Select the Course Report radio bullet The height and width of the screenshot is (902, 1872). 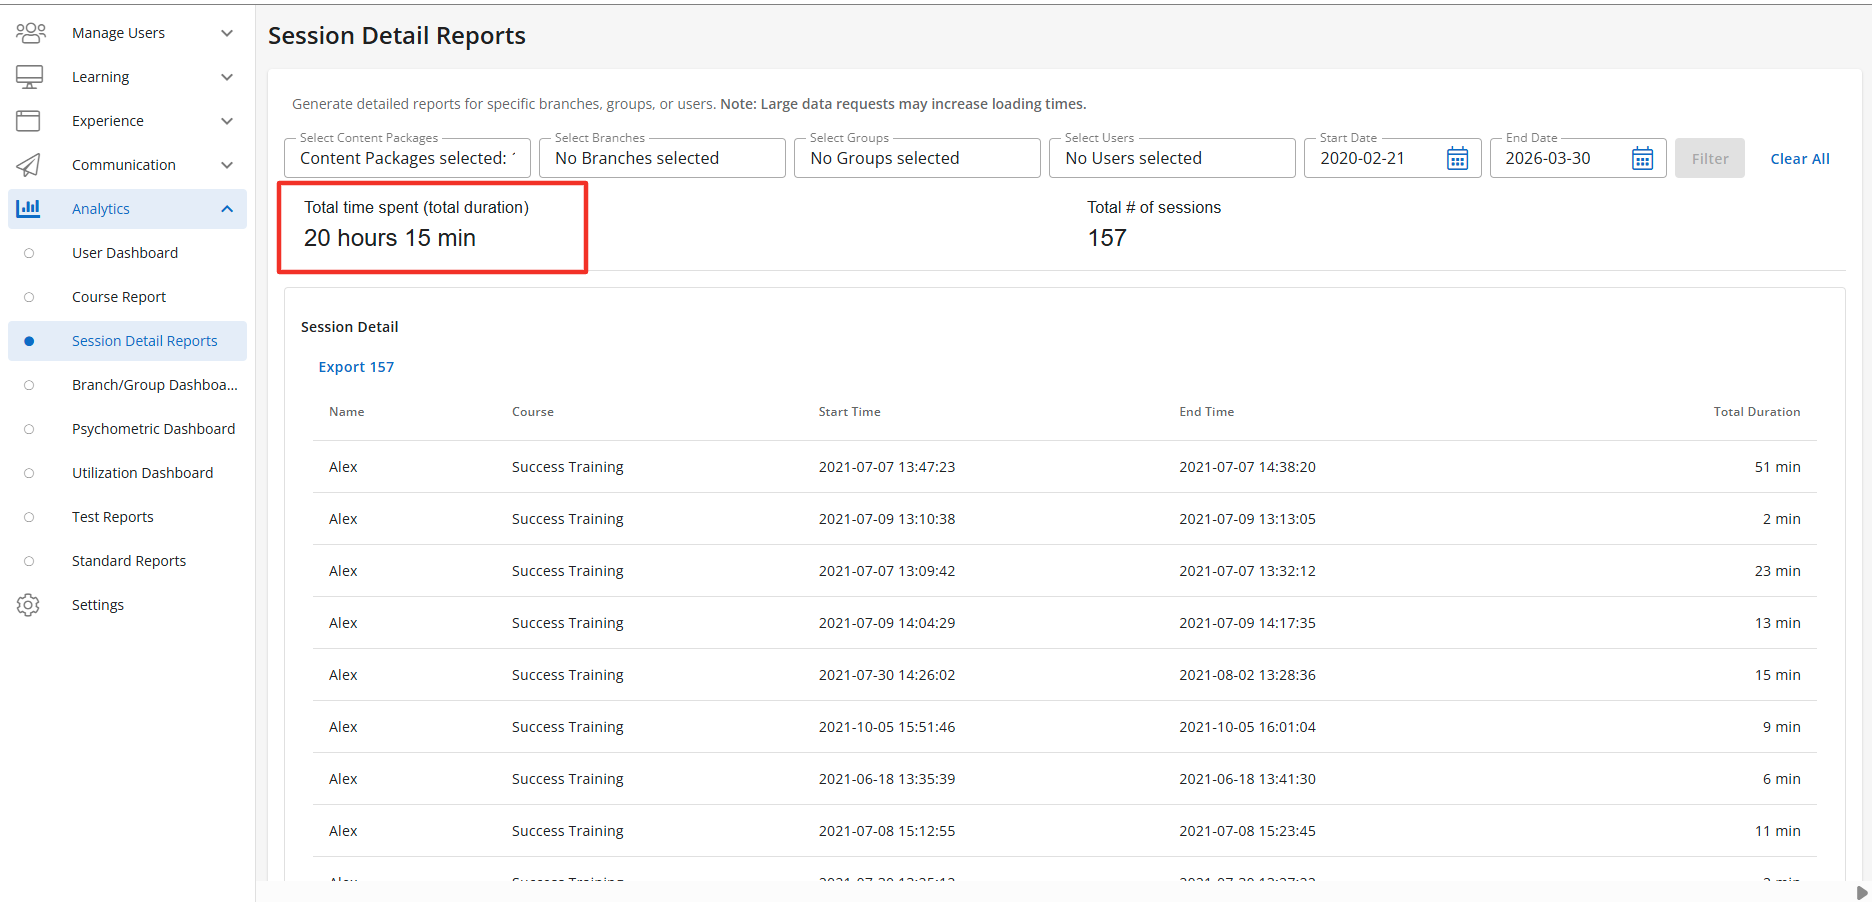(29, 297)
